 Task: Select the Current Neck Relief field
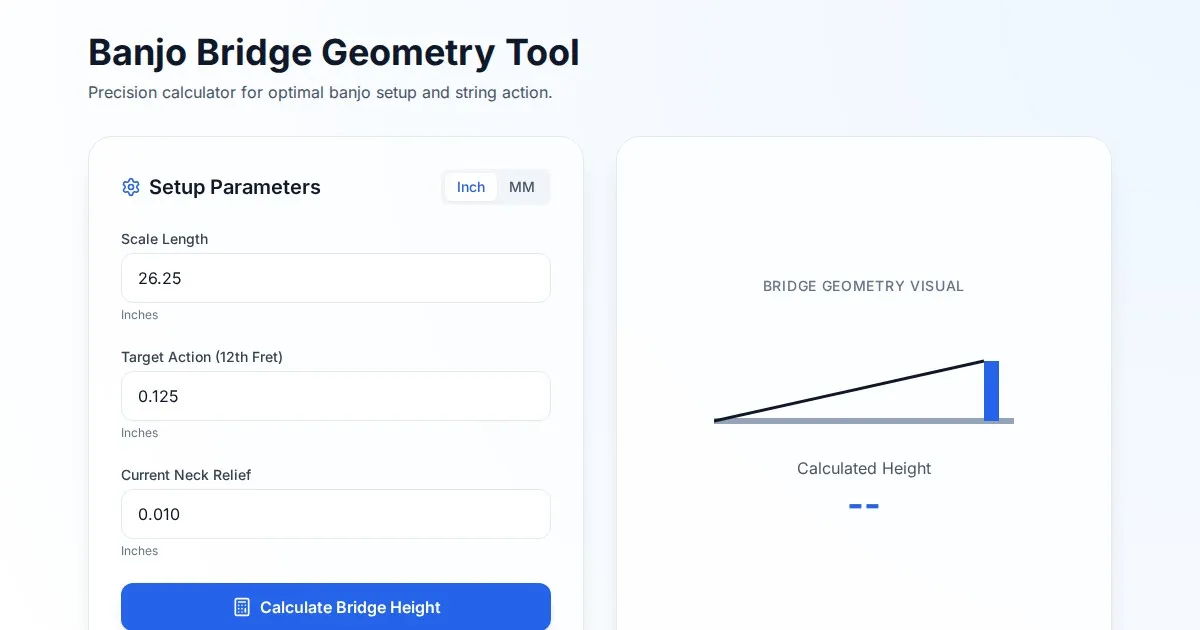click(x=336, y=514)
